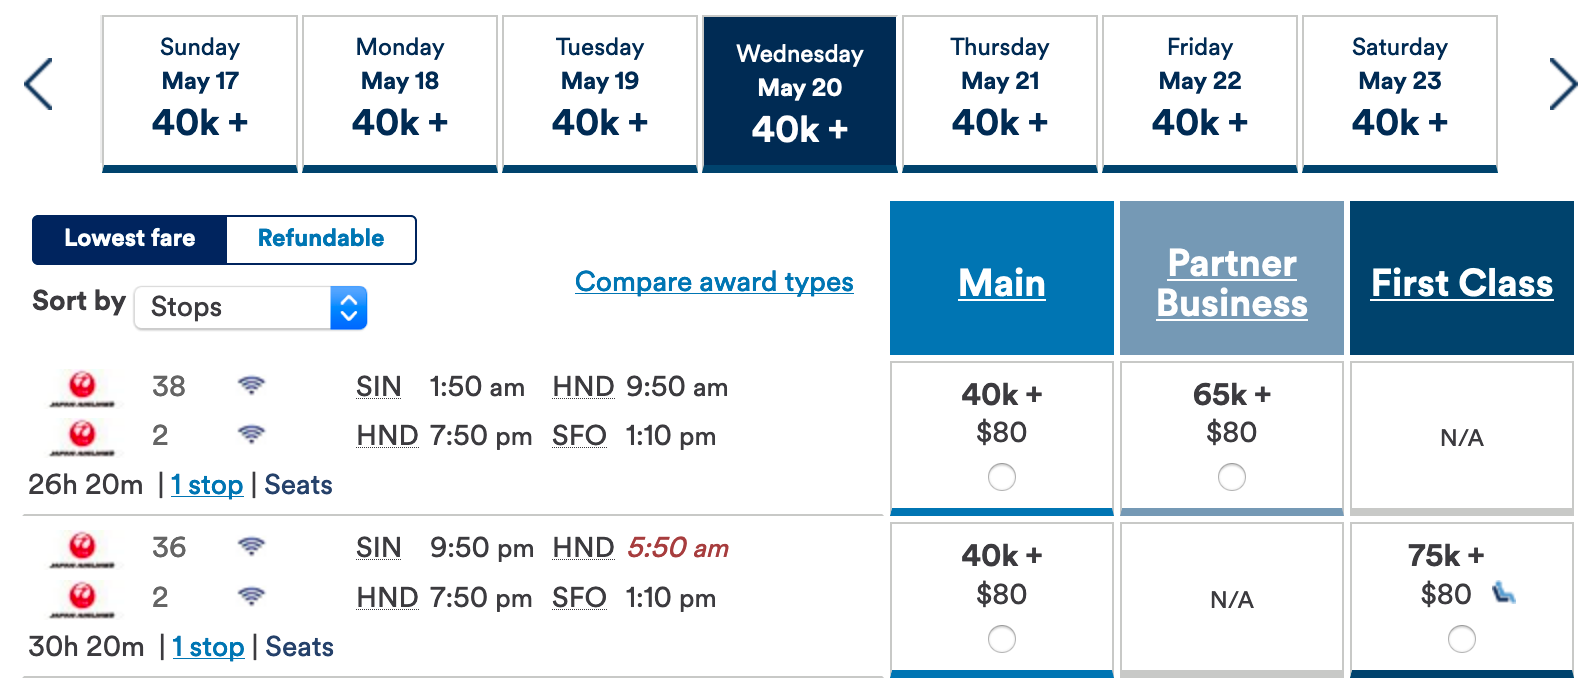The height and width of the screenshot is (684, 1584).
Task: Switch to Refundable fare tab
Action: click(321, 239)
